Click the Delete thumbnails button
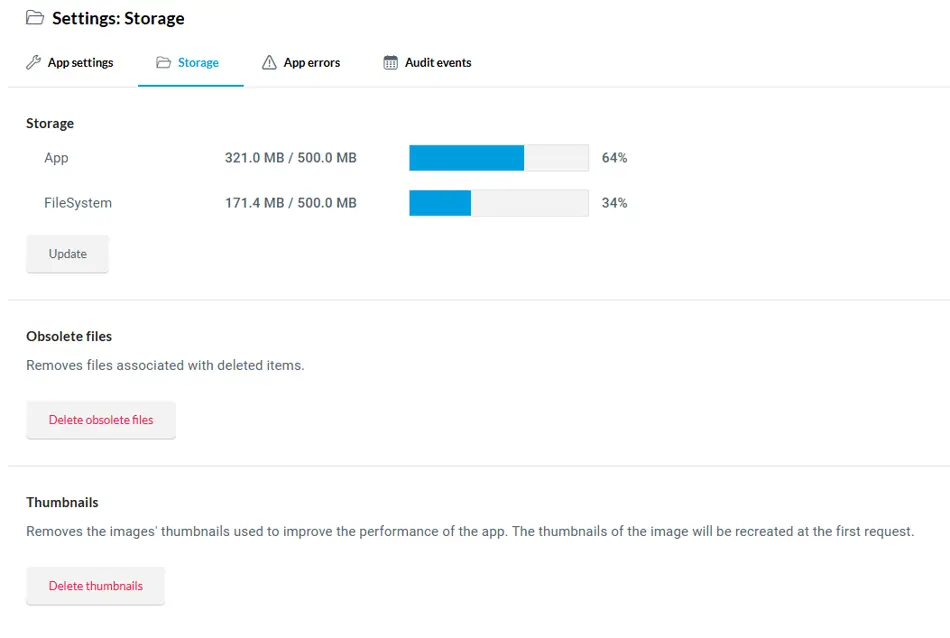This screenshot has width=950, height=638. (x=95, y=586)
